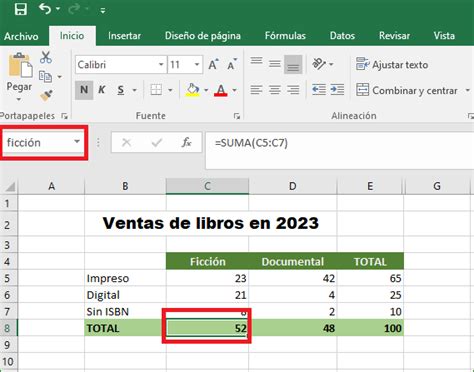Click Combinar y centrar button
The width and height of the screenshot is (474, 372).
pyautogui.click(x=407, y=90)
